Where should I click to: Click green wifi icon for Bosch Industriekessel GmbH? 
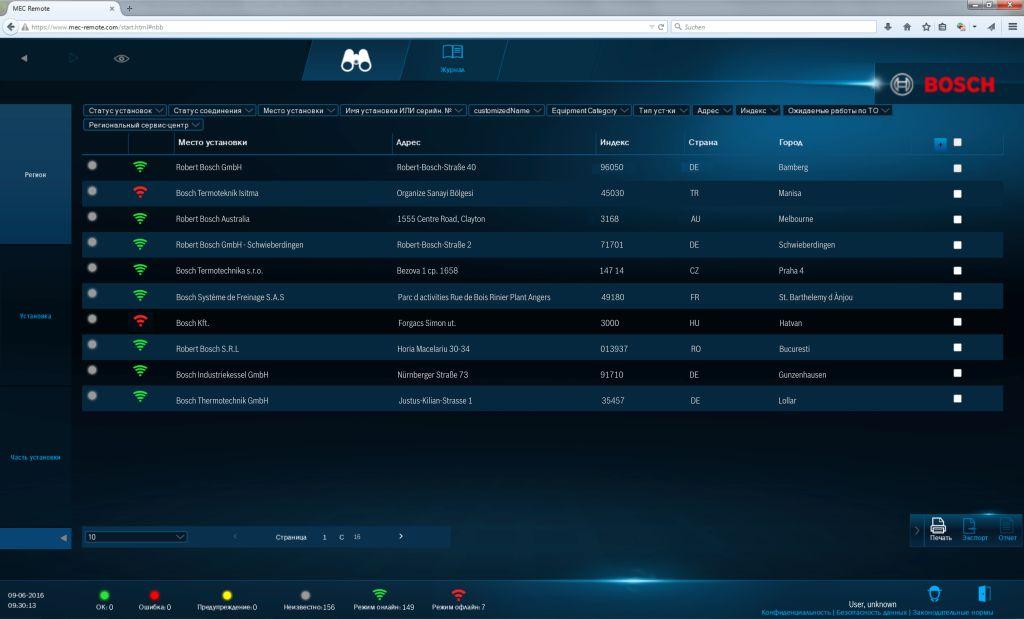(140, 370)
